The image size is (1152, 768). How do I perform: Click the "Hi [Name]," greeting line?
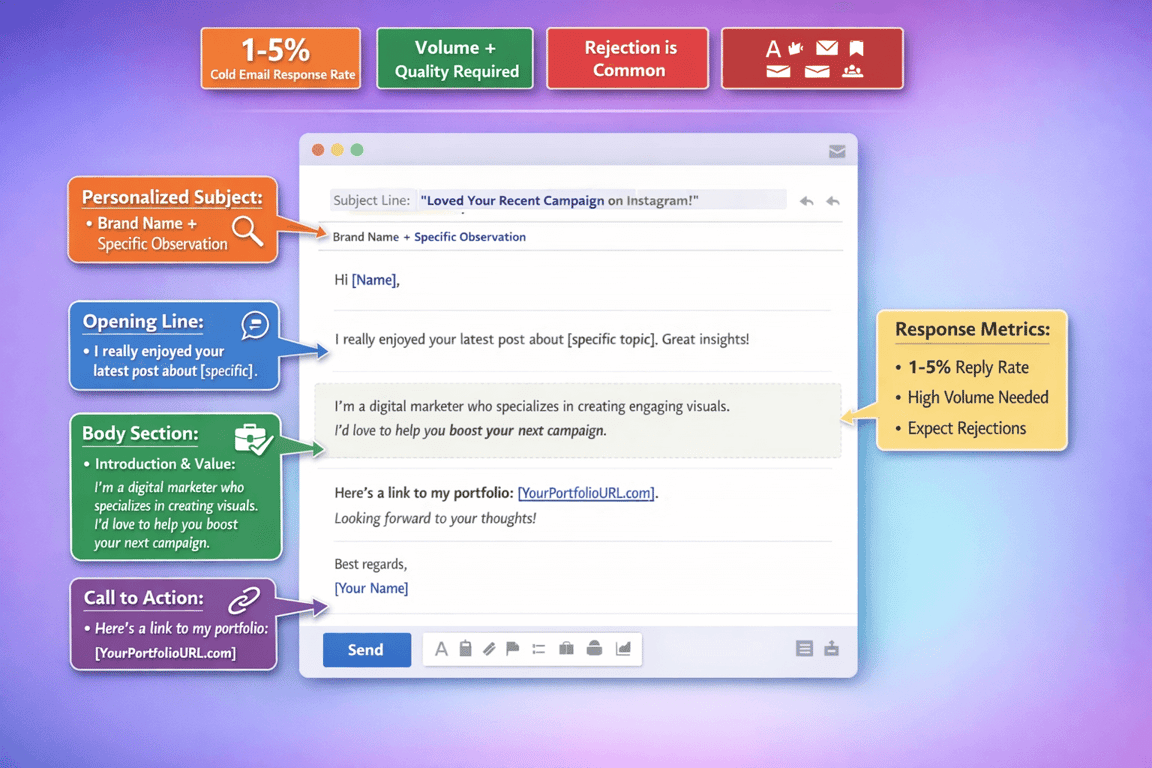[x=367, y=280]
